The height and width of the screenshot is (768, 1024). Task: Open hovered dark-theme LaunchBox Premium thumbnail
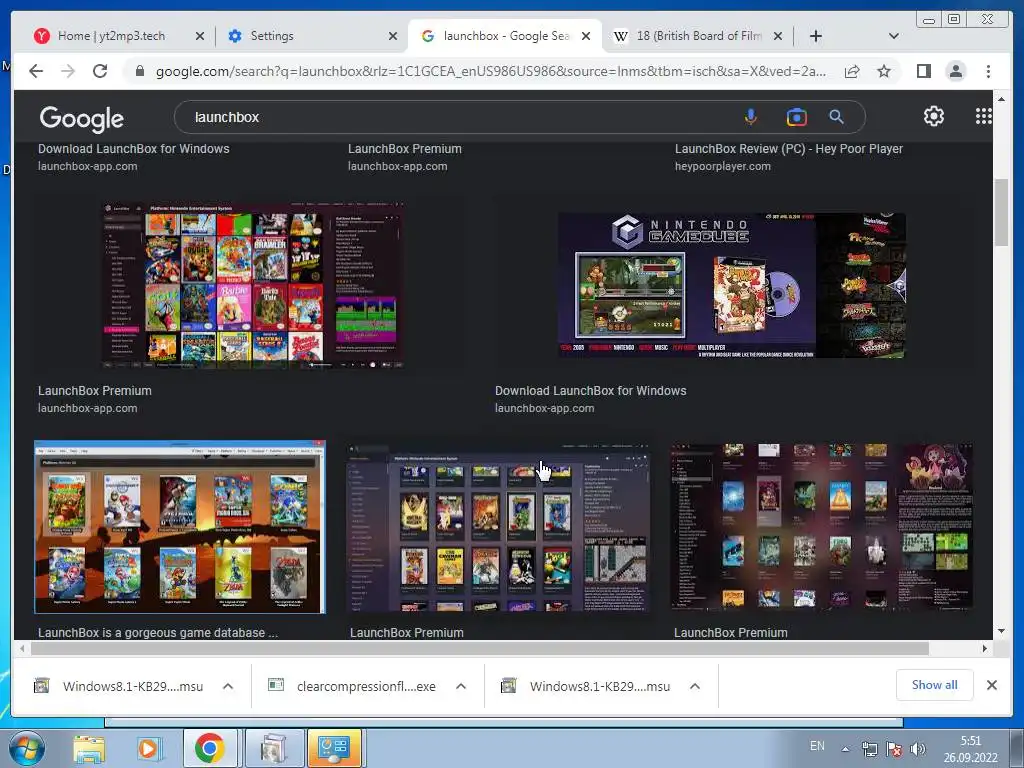click(x=498, y=527)
